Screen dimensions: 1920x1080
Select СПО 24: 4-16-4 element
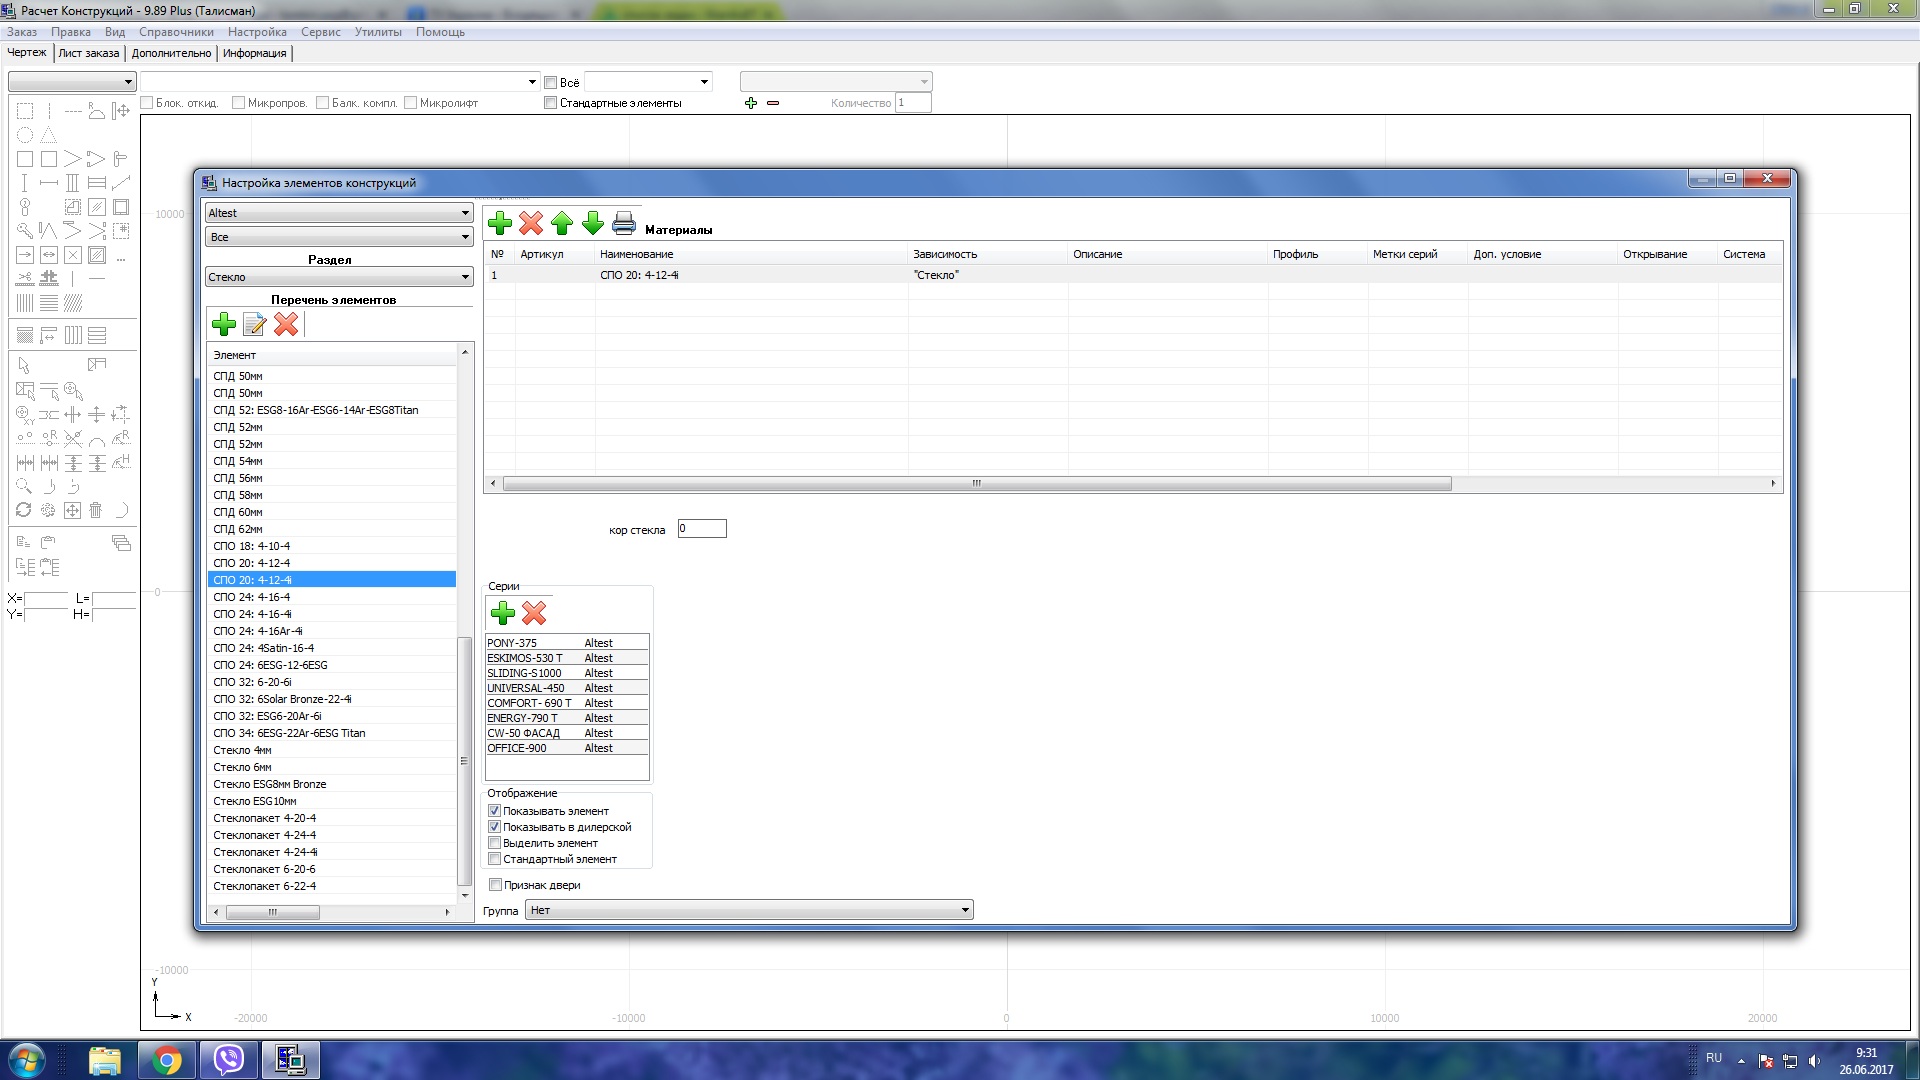[332, 597]
